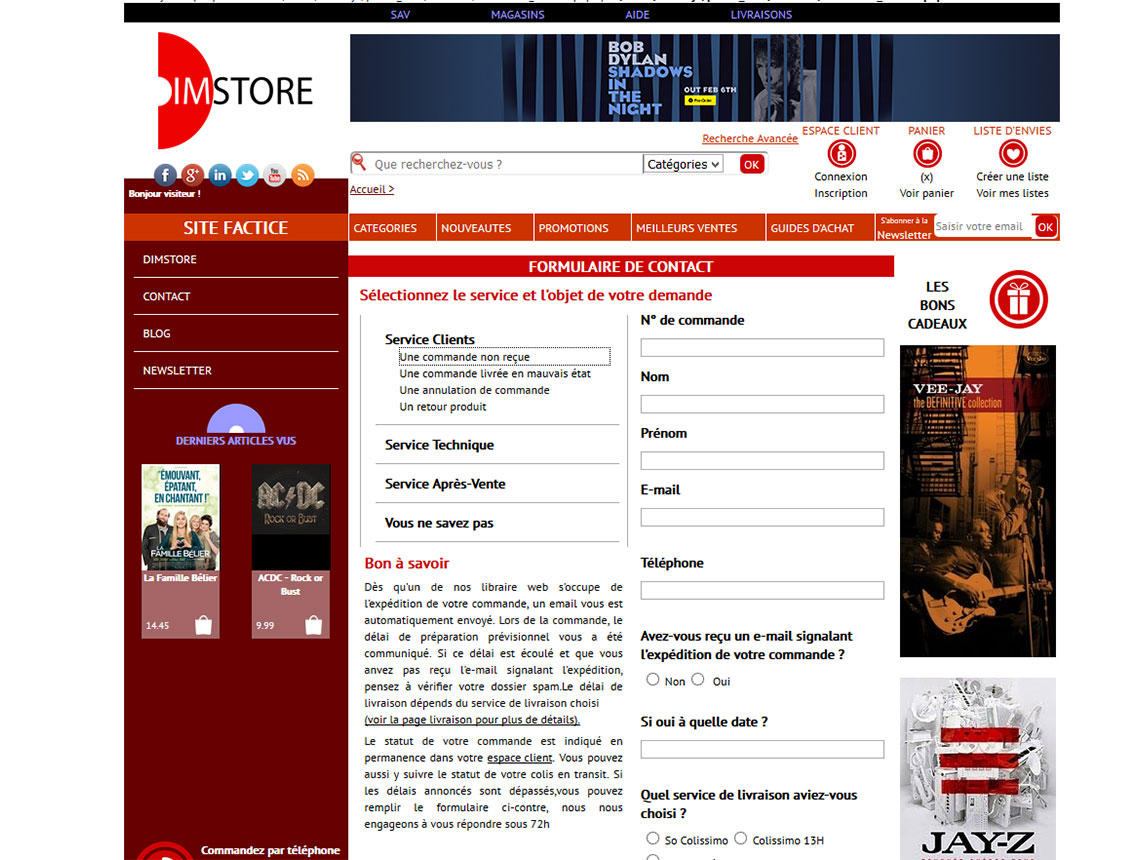This screenshot has height=860, width=1140.
Task: Select the Non radio button
Action: click(654, 680)
